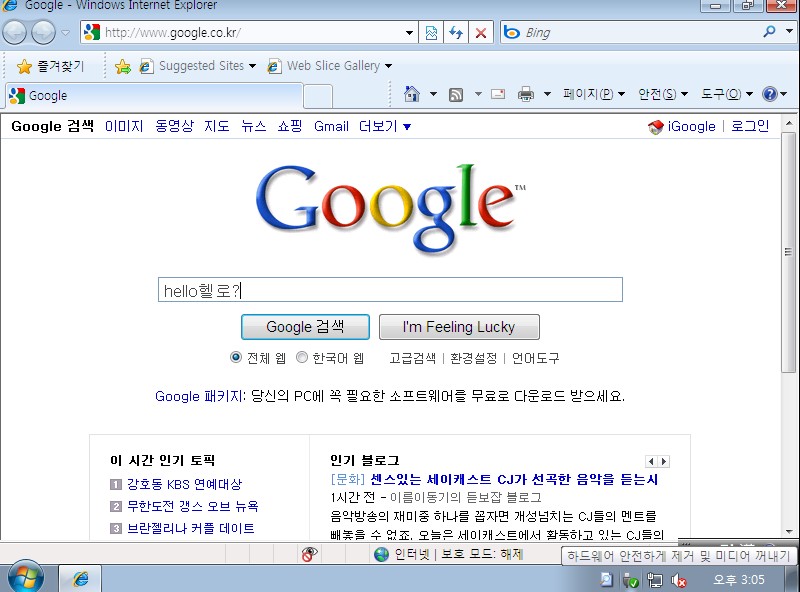
Task: Click the browser Back arrow button
Action: pos(15,33)
